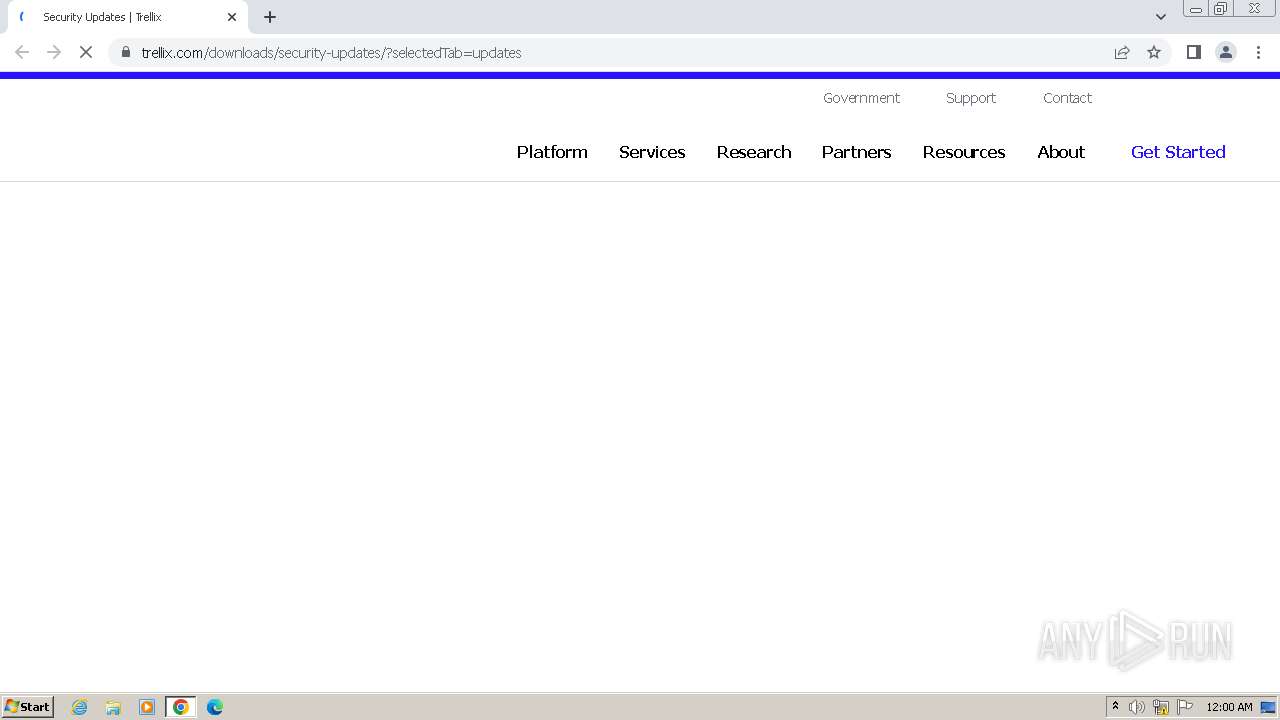Screen dimensions: 1280x720
Task: Stop loading the page with the X button
Action: [x=86, y=52]
